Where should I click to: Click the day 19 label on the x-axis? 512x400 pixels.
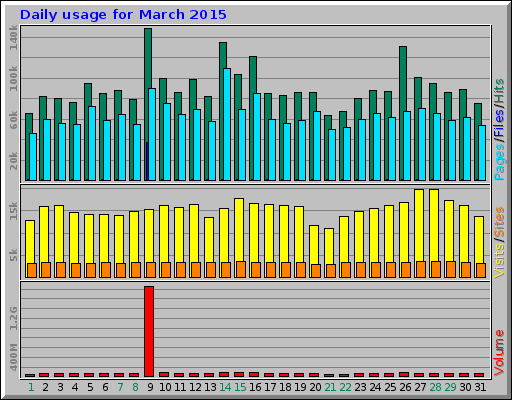pos(300,387)
